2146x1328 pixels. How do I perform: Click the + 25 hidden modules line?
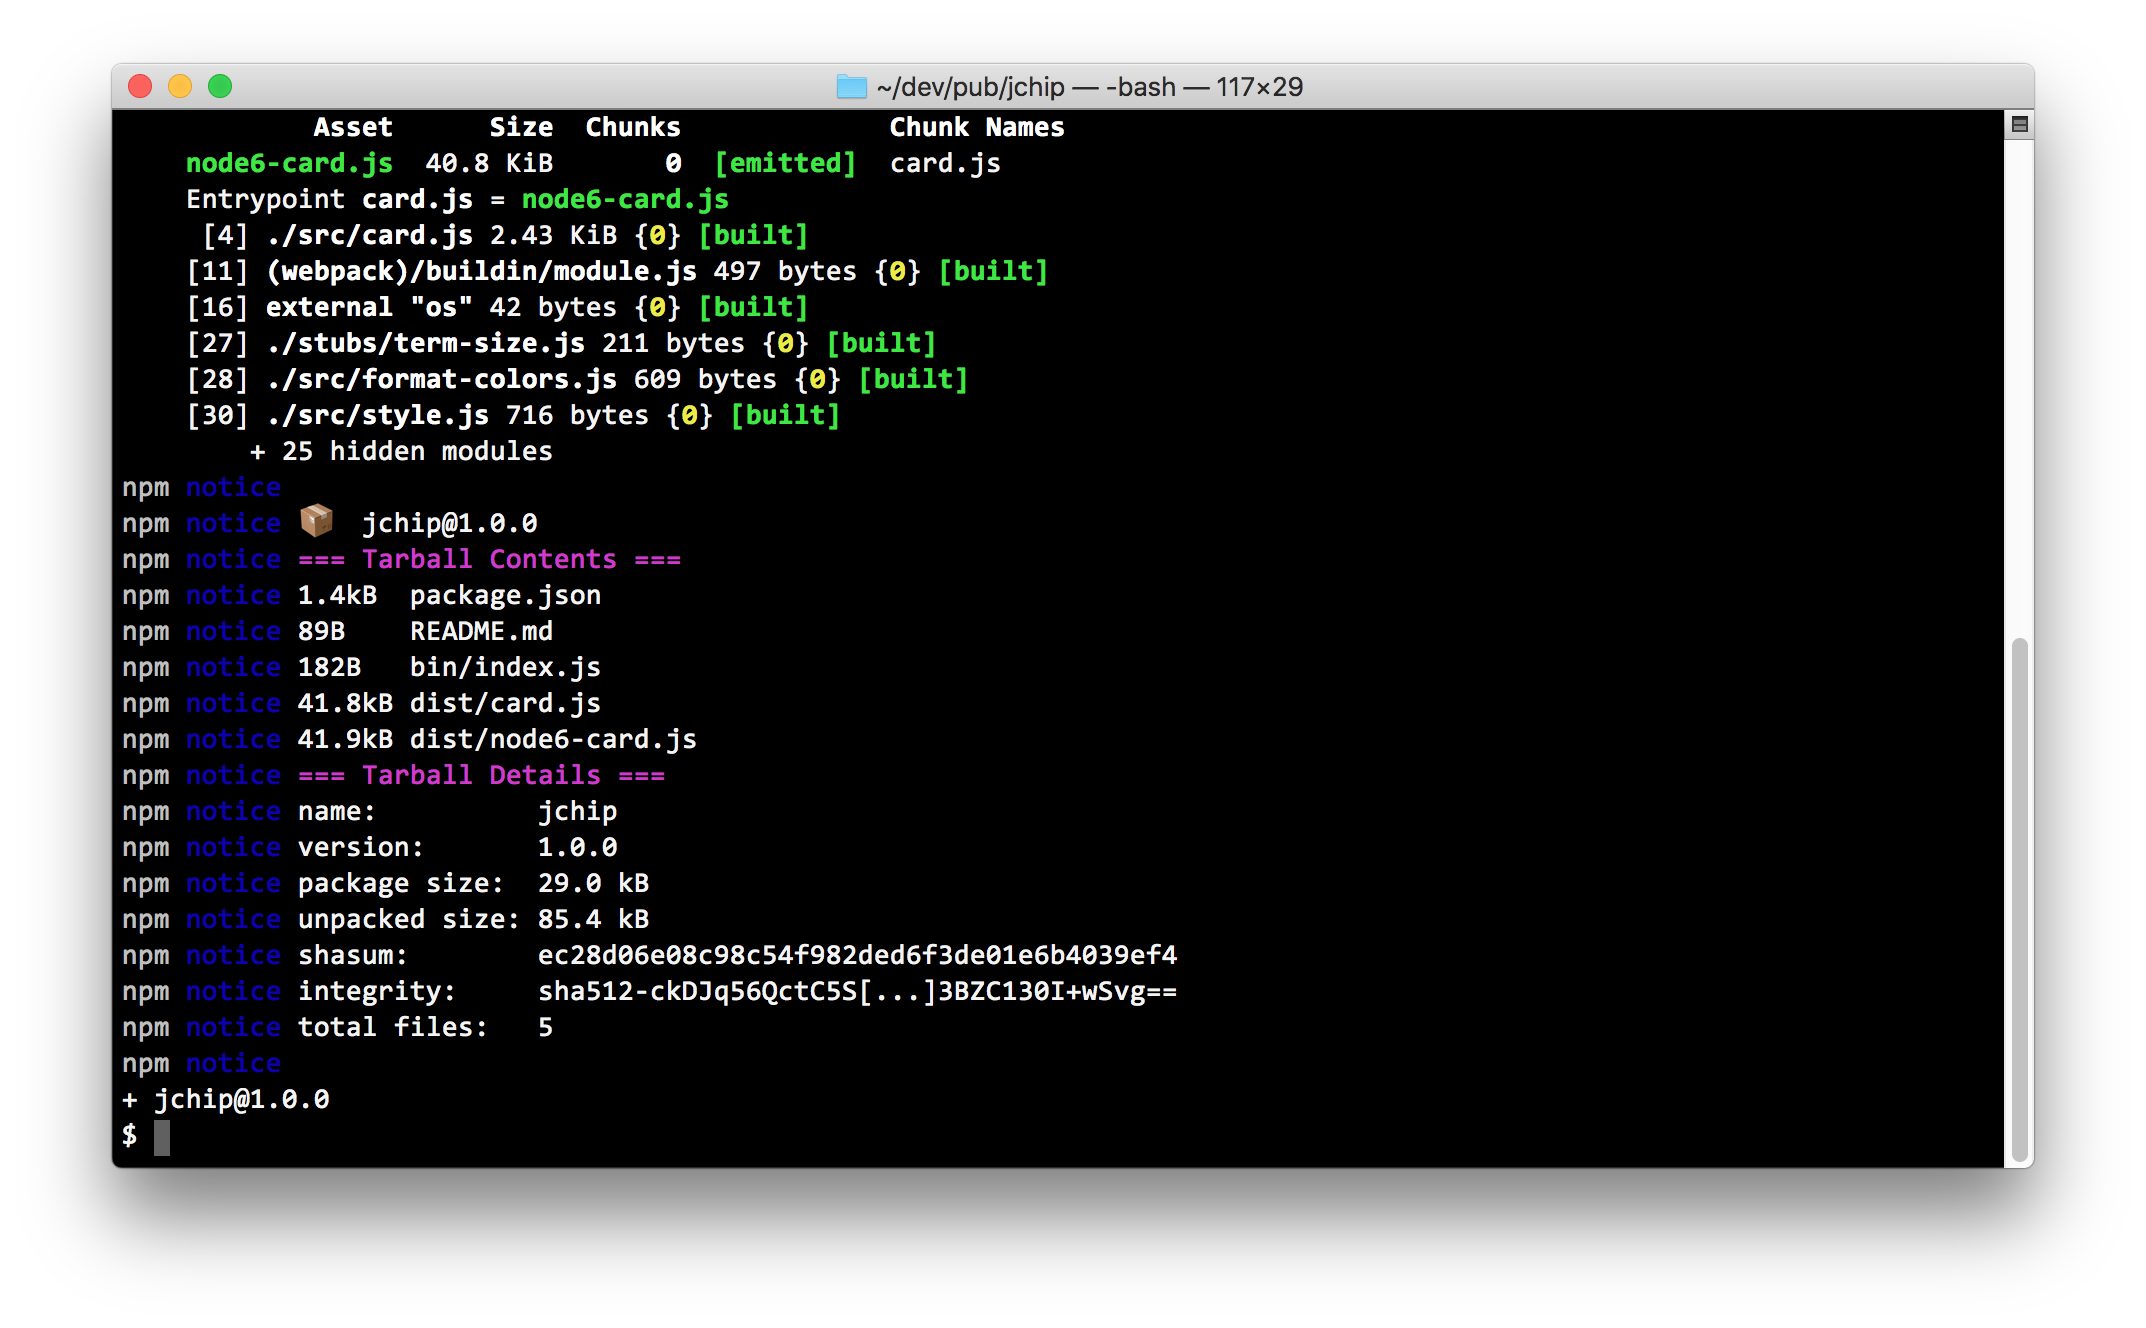(401, 451)
